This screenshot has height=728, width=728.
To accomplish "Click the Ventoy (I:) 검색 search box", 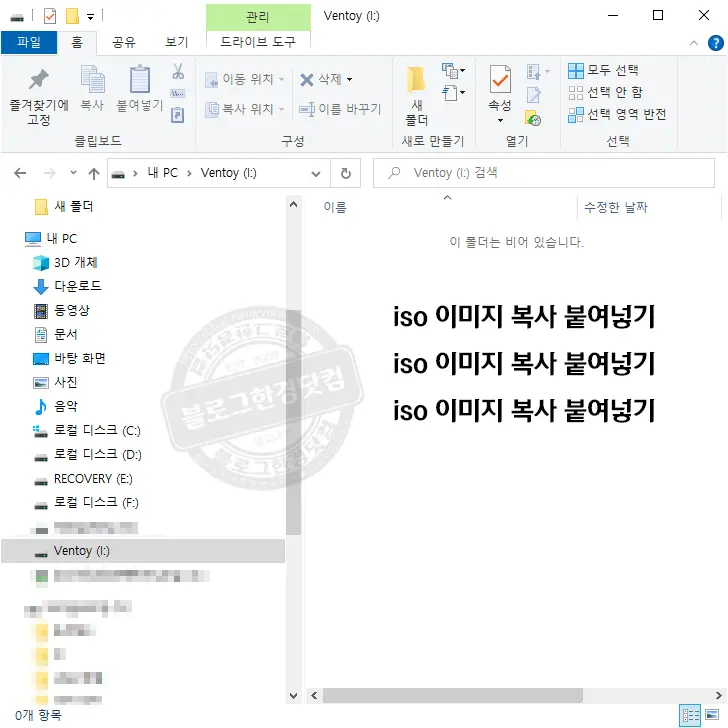I will point(543,173).
